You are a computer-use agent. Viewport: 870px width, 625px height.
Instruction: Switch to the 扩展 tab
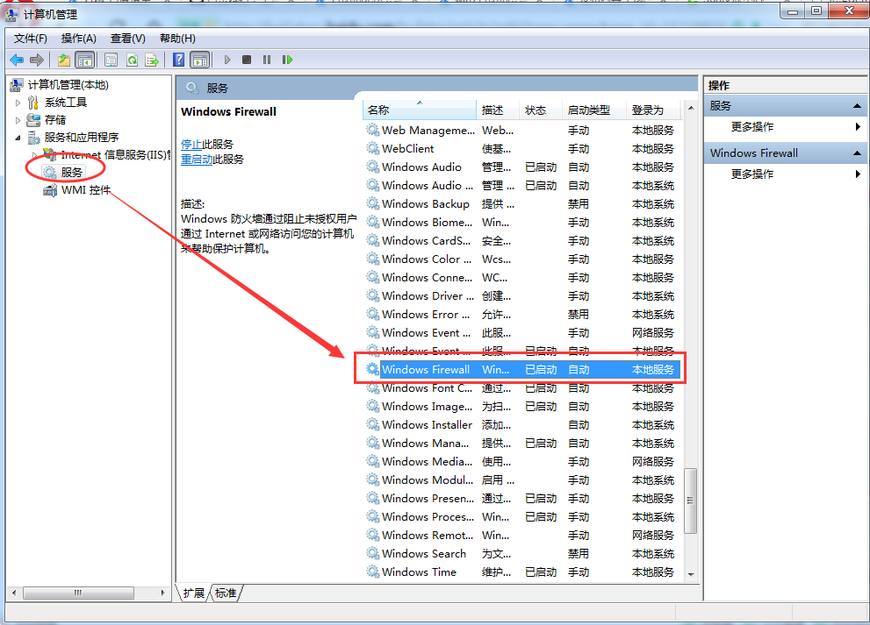(x=194, y=593)
